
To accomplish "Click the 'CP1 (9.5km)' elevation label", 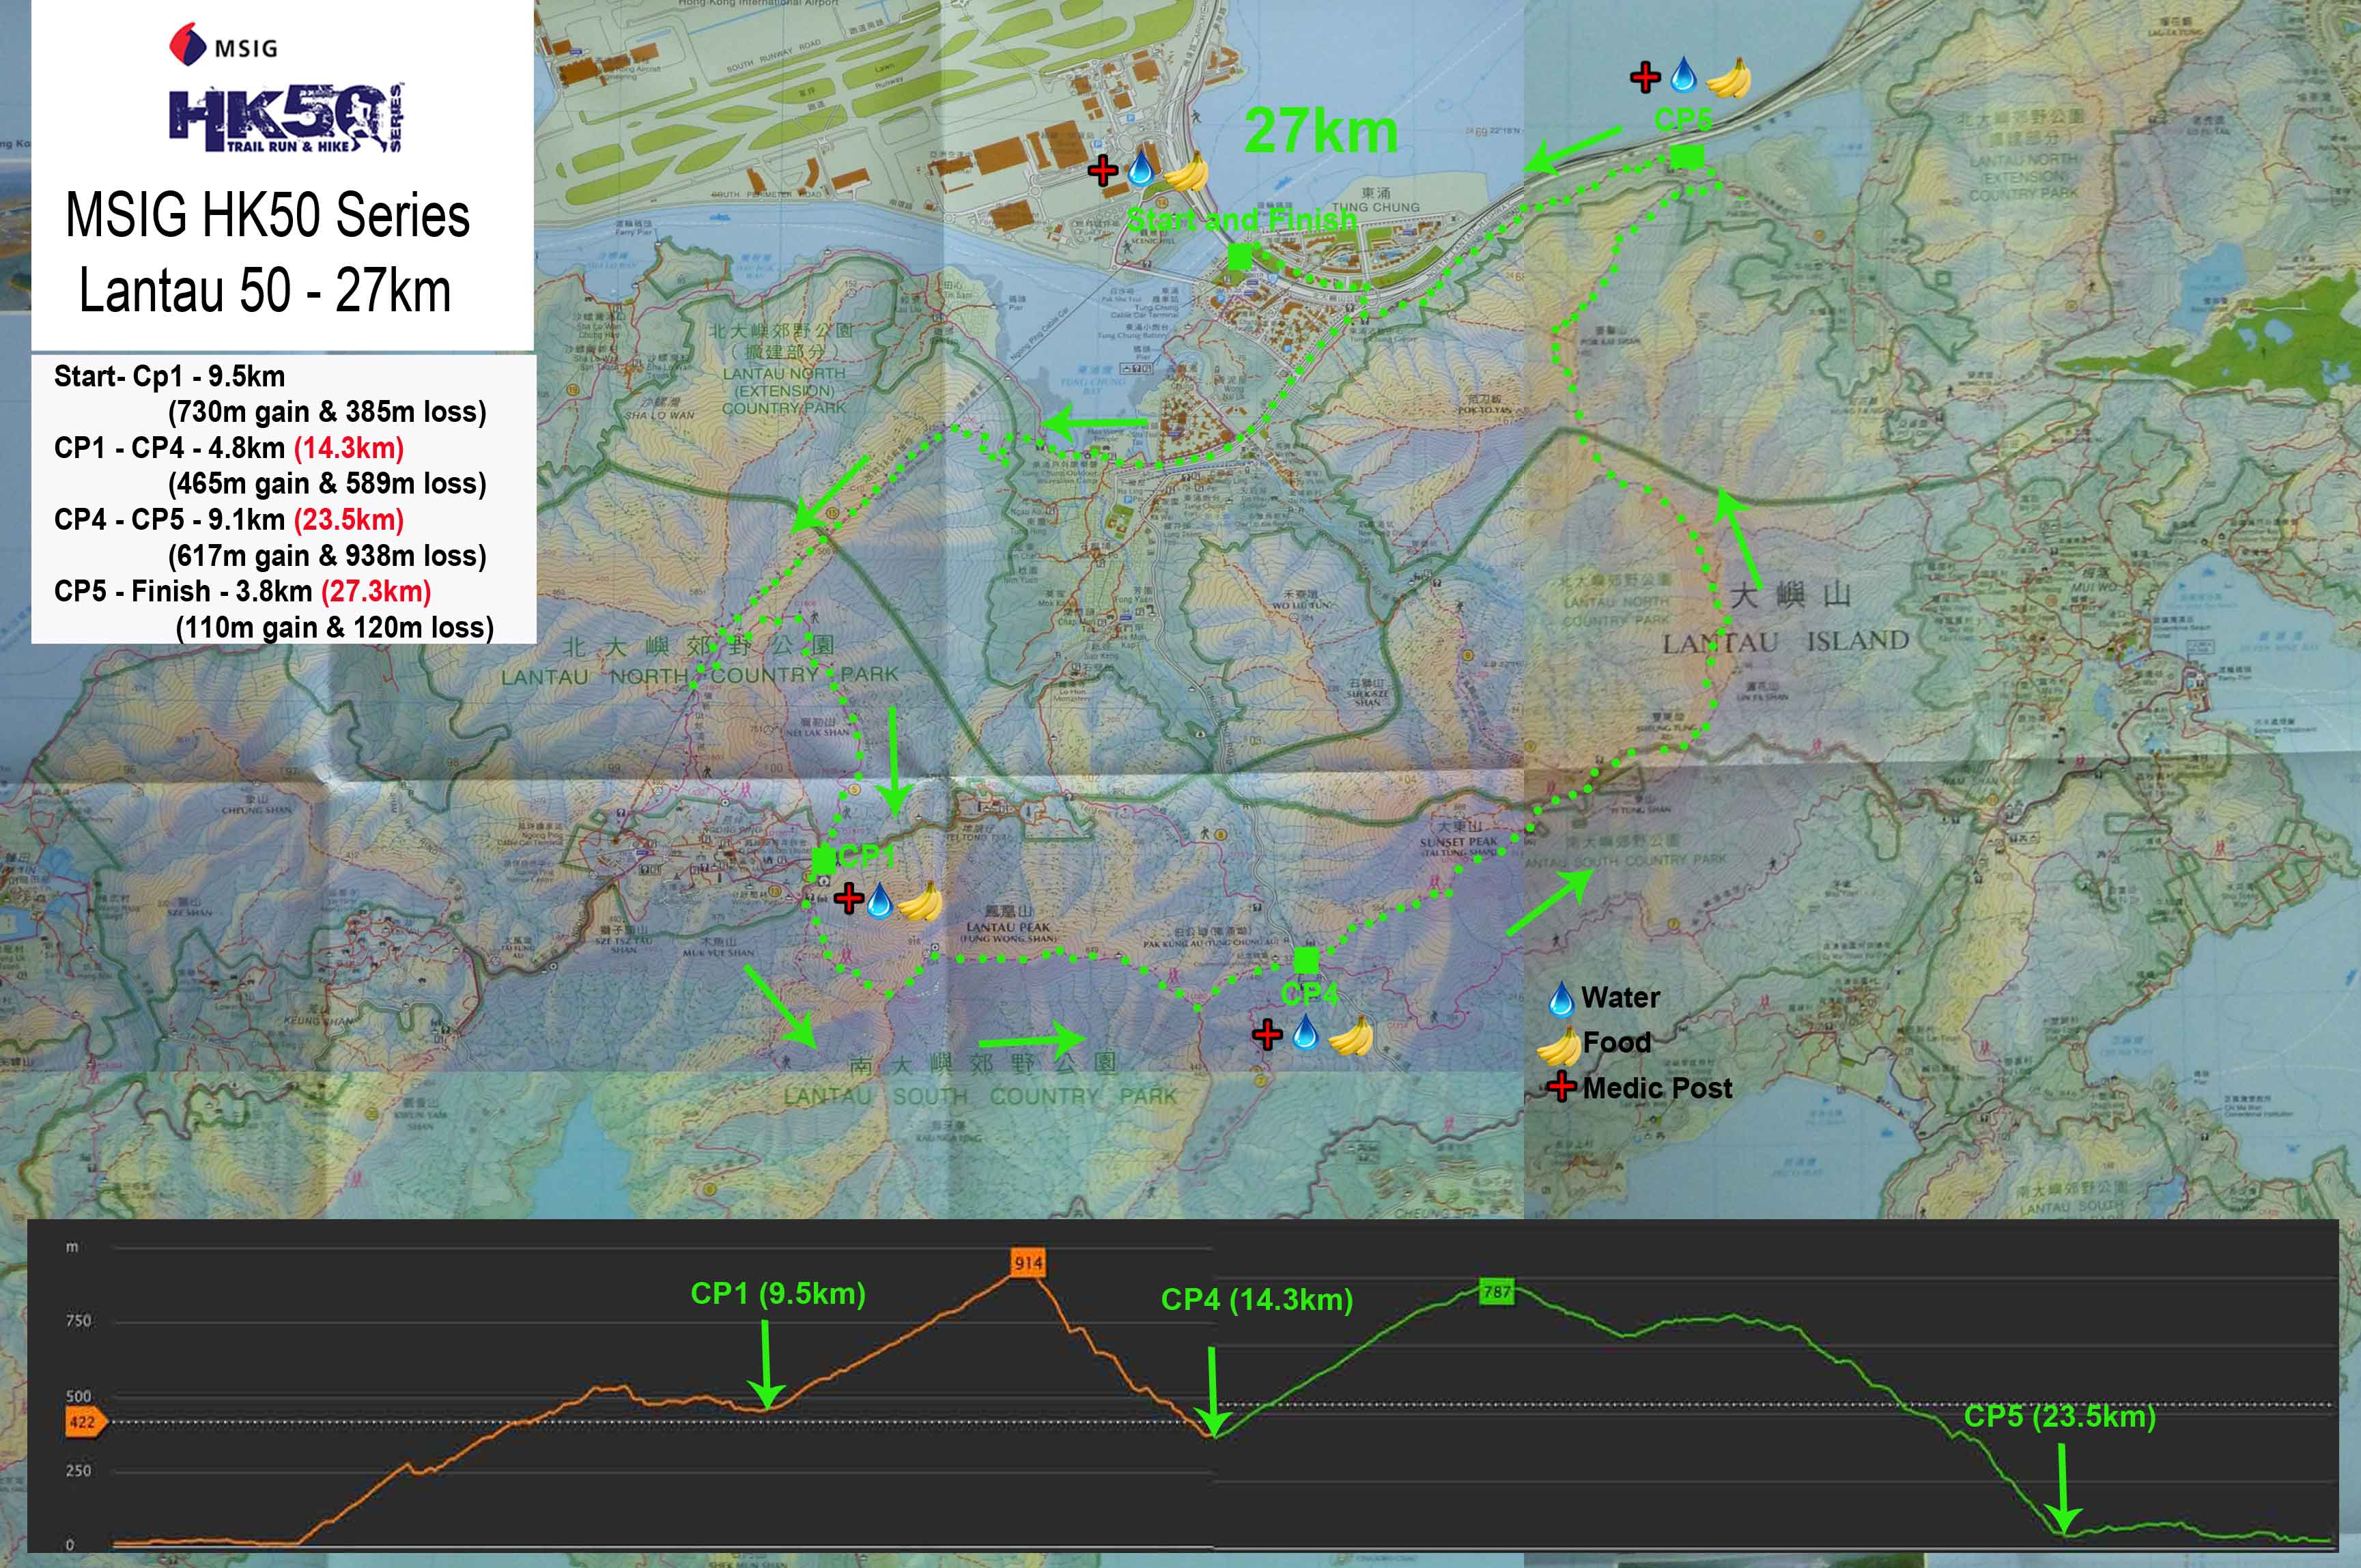I will point(778,1293).
